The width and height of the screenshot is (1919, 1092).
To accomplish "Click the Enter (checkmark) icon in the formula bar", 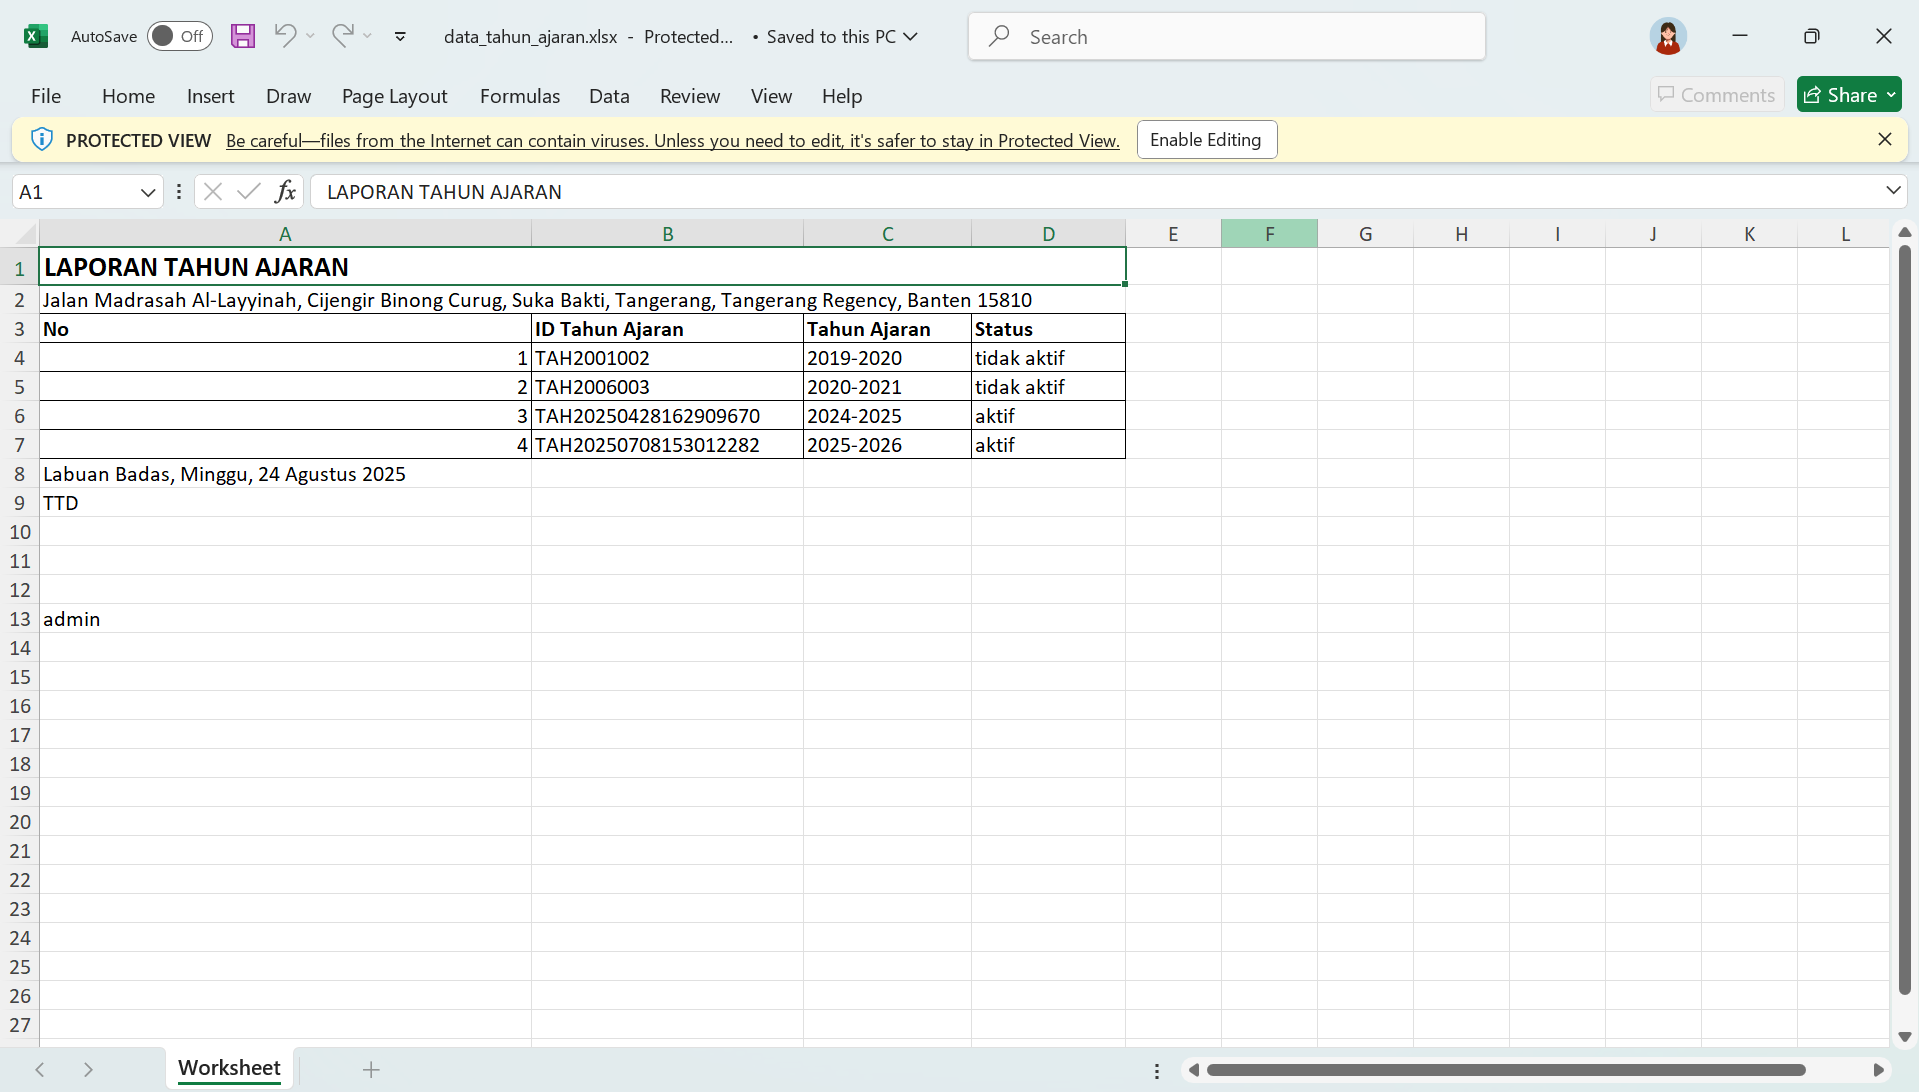I will [249, 191].
